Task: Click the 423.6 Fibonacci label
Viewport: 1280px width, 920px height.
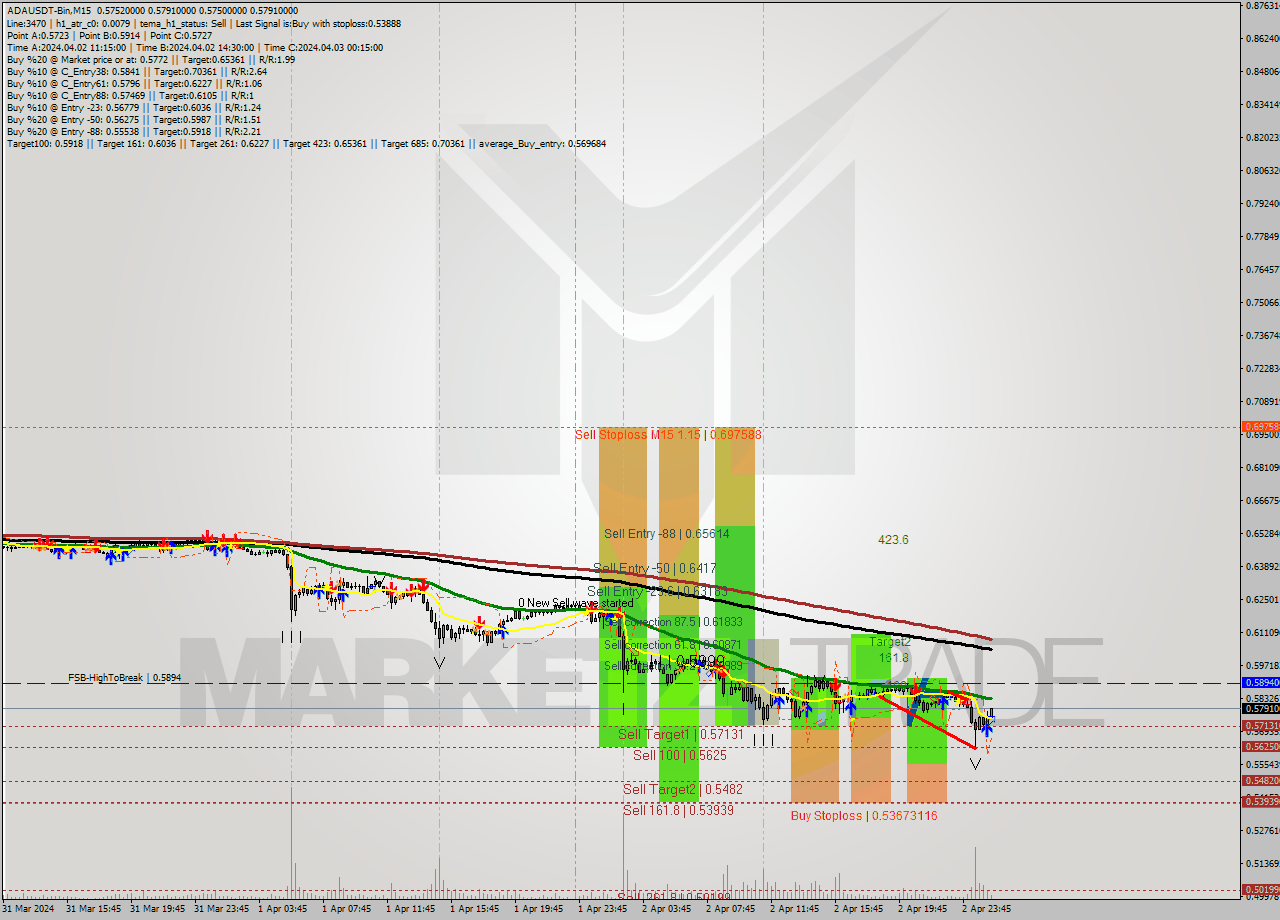Action: point(893,540)
